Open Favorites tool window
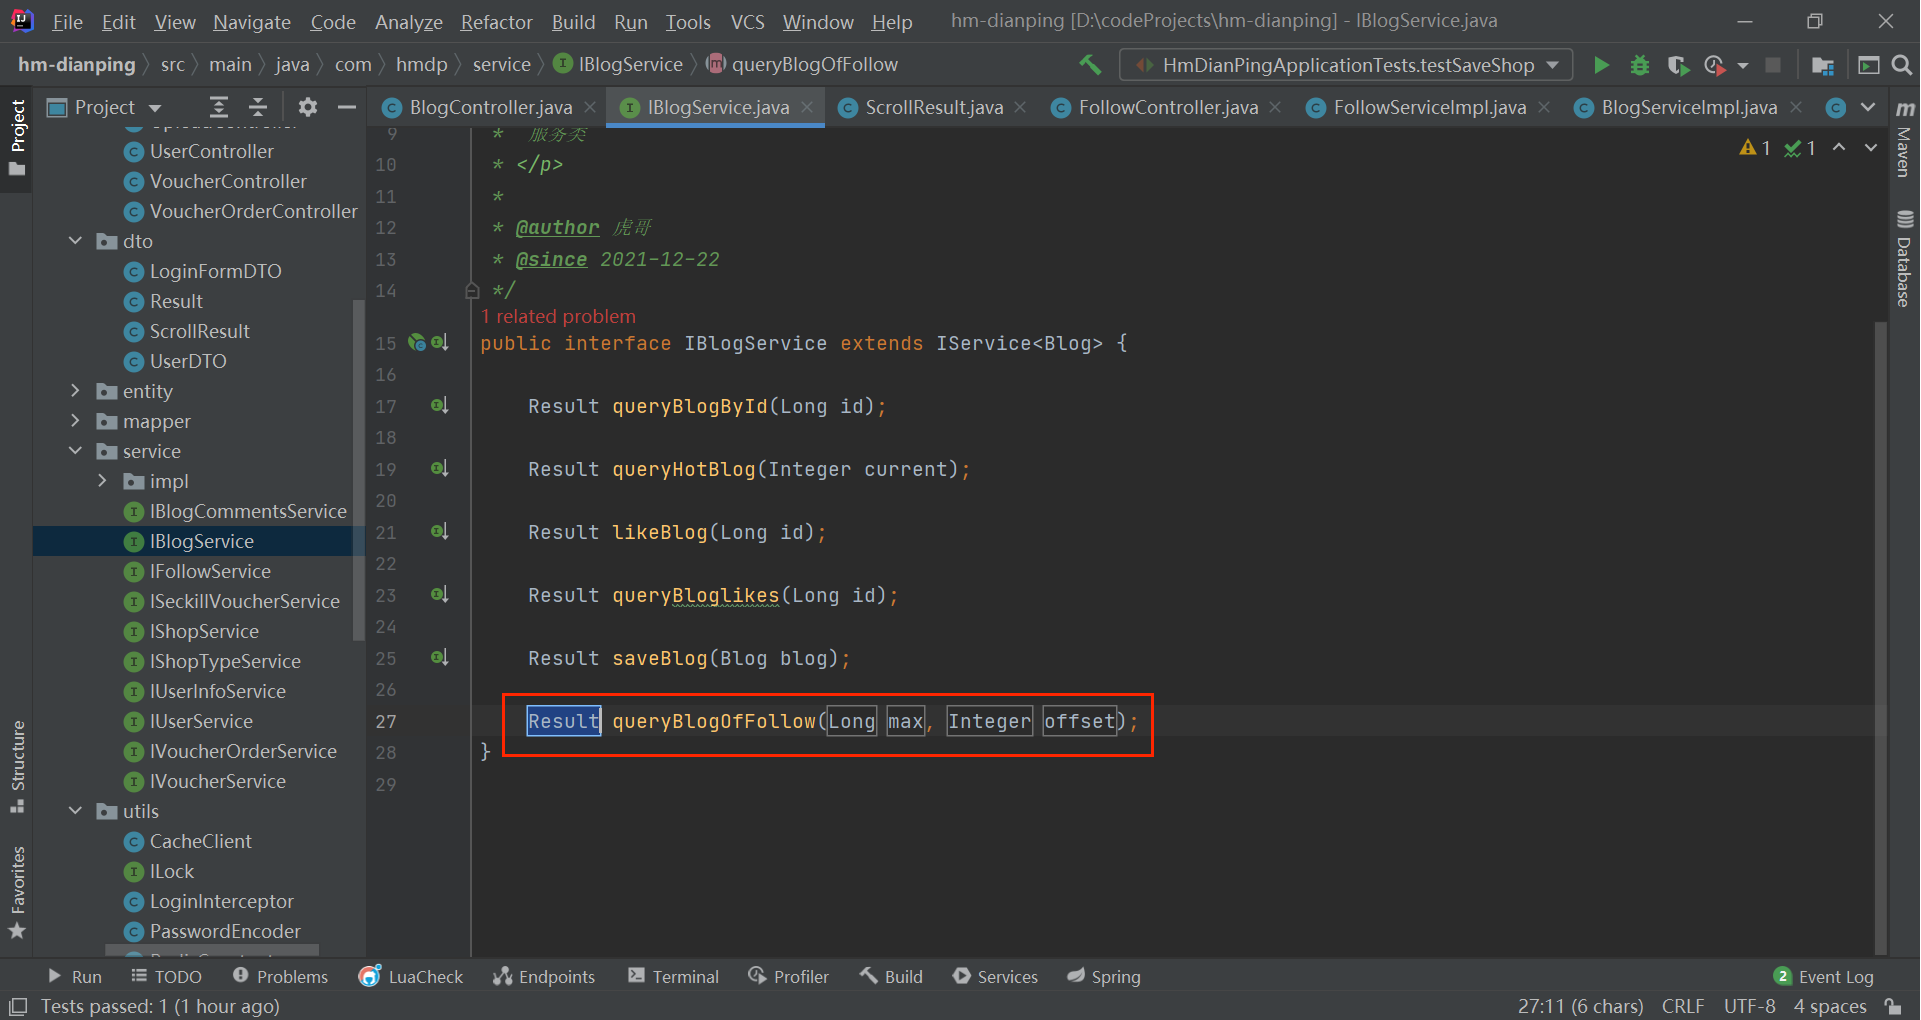The height and width of the screenshot is (1020, 1921). [17, 893]
